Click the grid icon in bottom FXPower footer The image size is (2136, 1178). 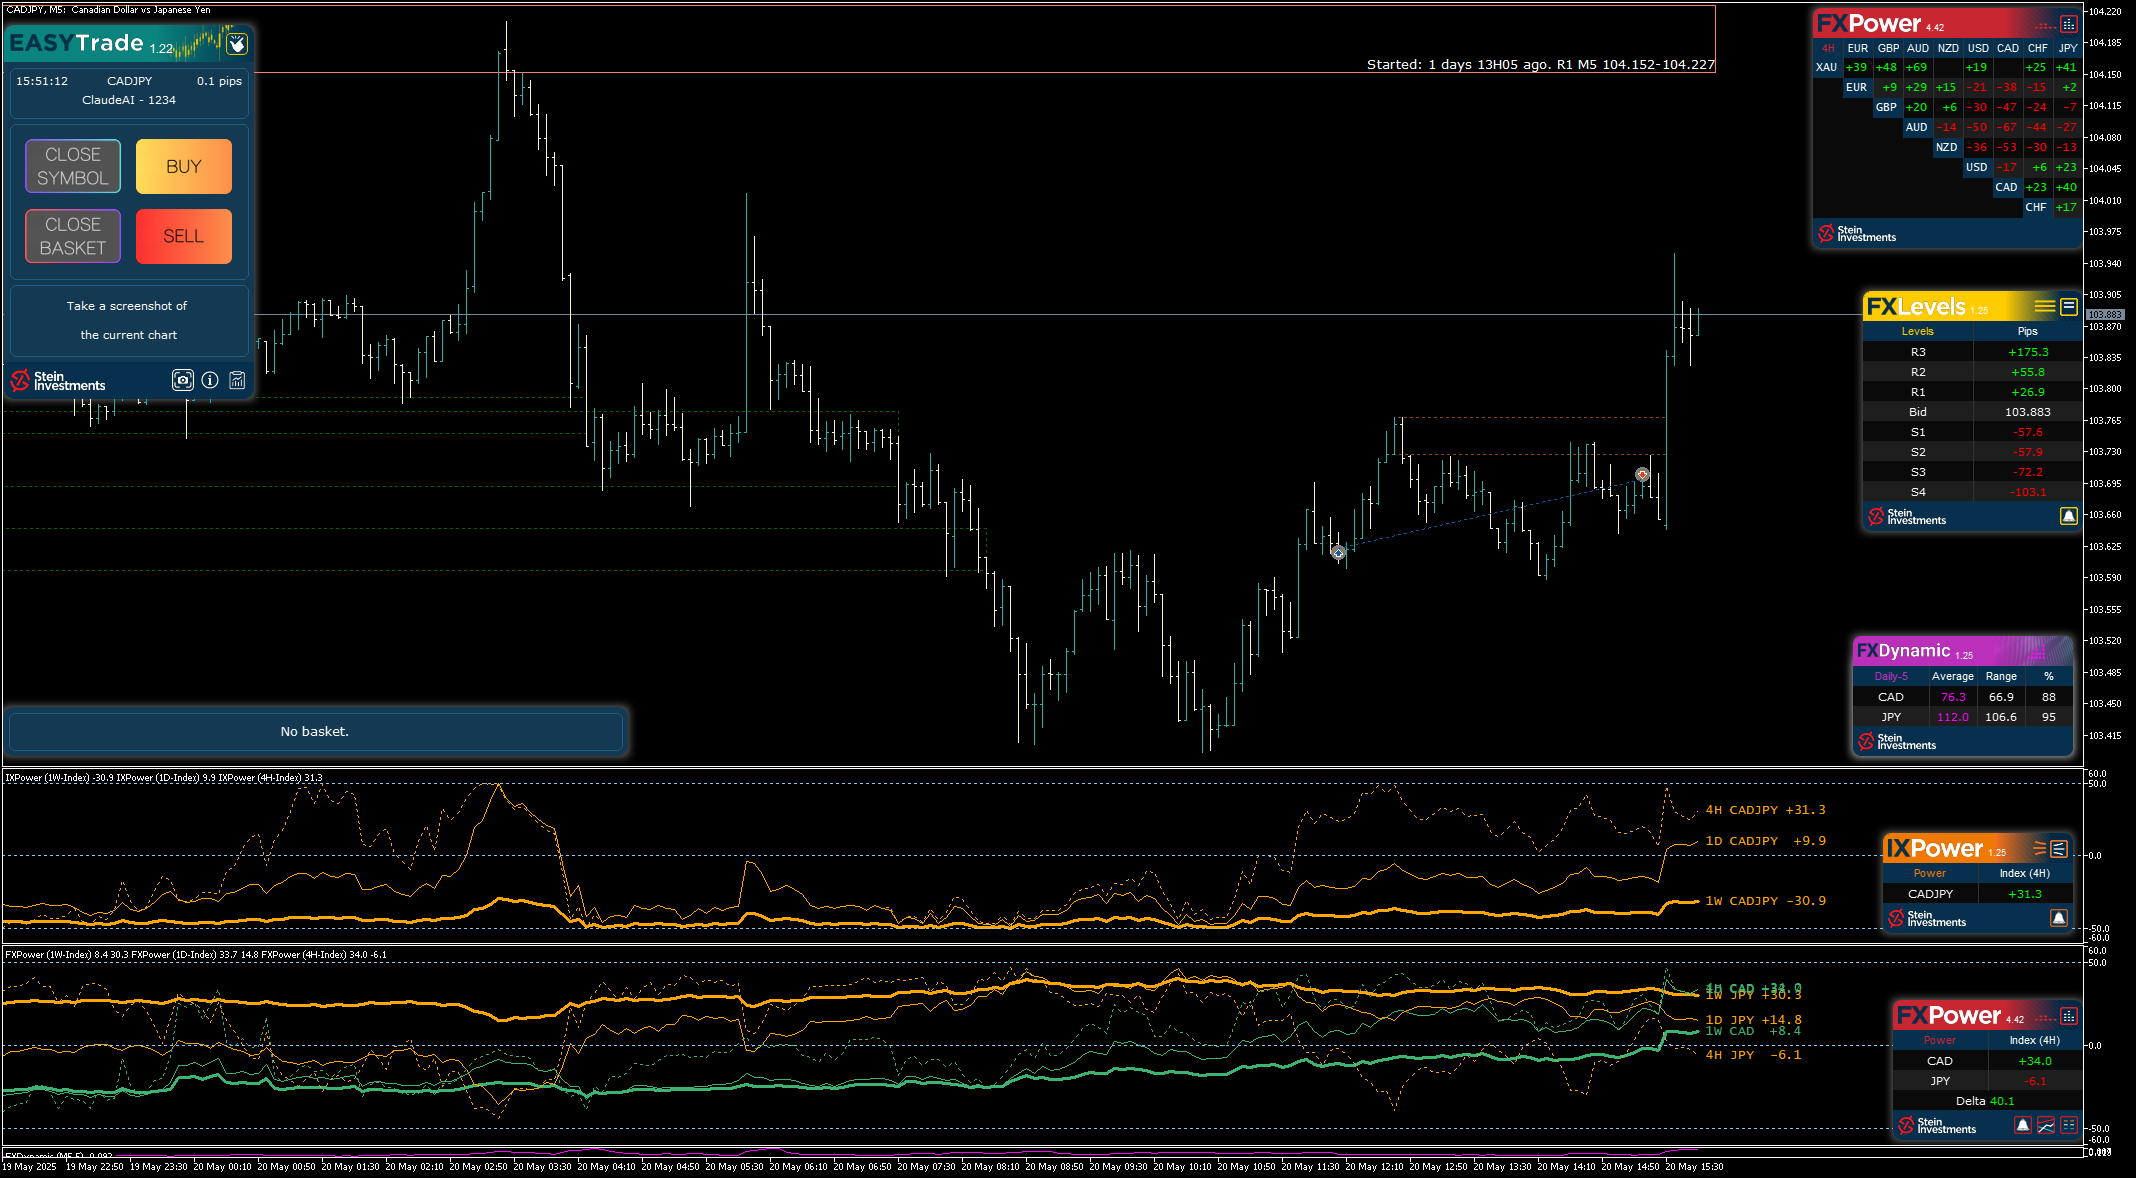[x=2069, y=1125]
